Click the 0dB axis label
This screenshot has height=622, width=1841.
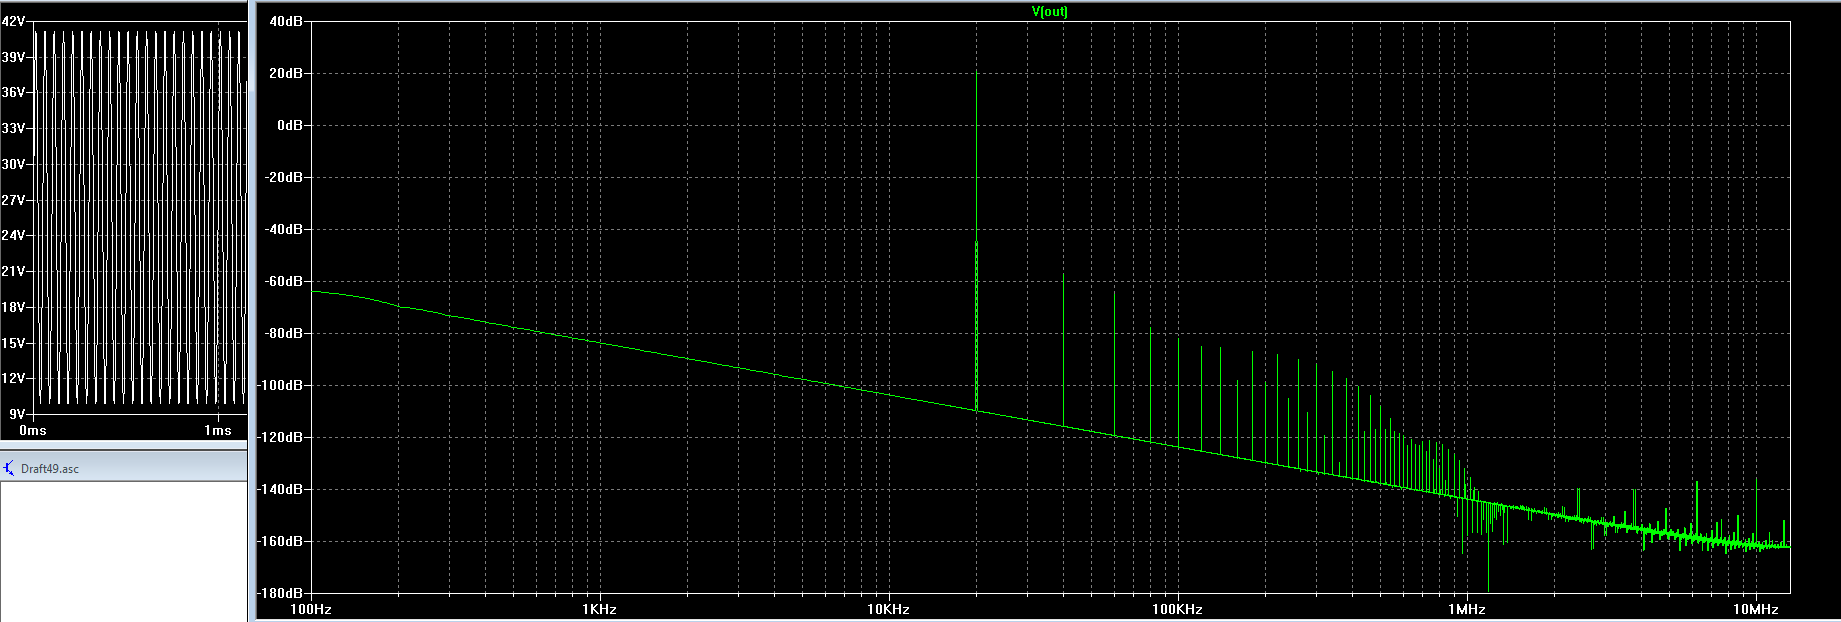pos(290,126)
